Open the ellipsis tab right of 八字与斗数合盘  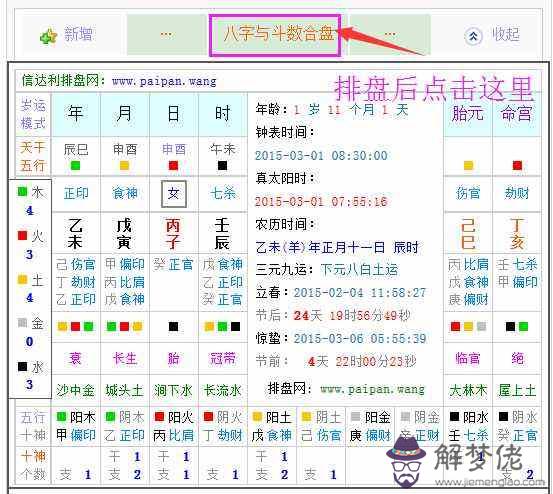coord(390,35)
